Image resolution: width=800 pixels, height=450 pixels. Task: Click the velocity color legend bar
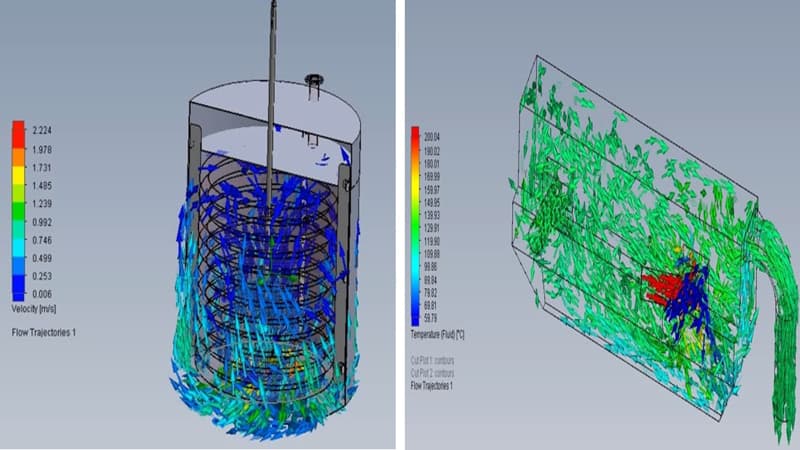pyautogui.click(x=18, y=211)
